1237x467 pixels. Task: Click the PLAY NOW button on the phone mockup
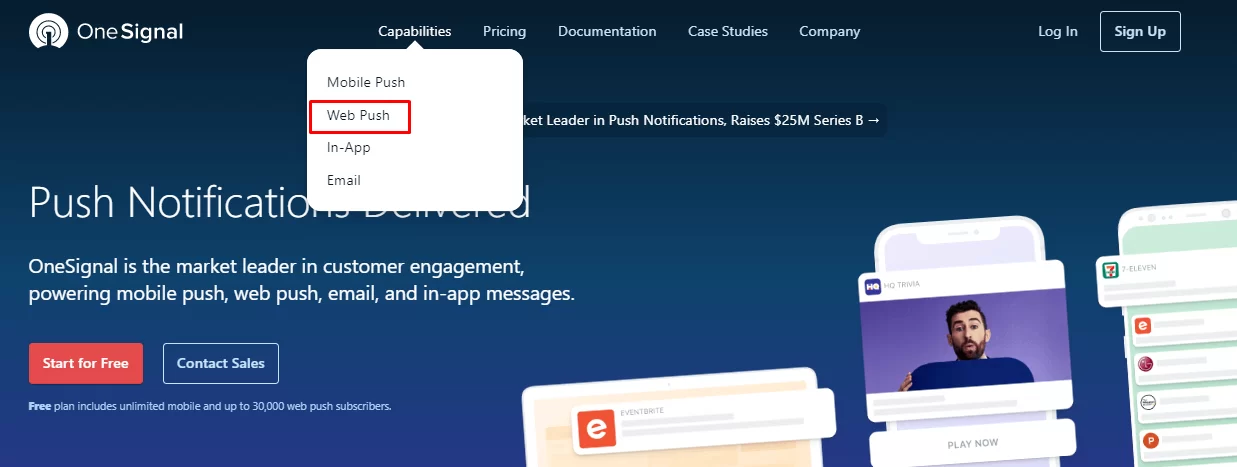[x=972, y=443]
